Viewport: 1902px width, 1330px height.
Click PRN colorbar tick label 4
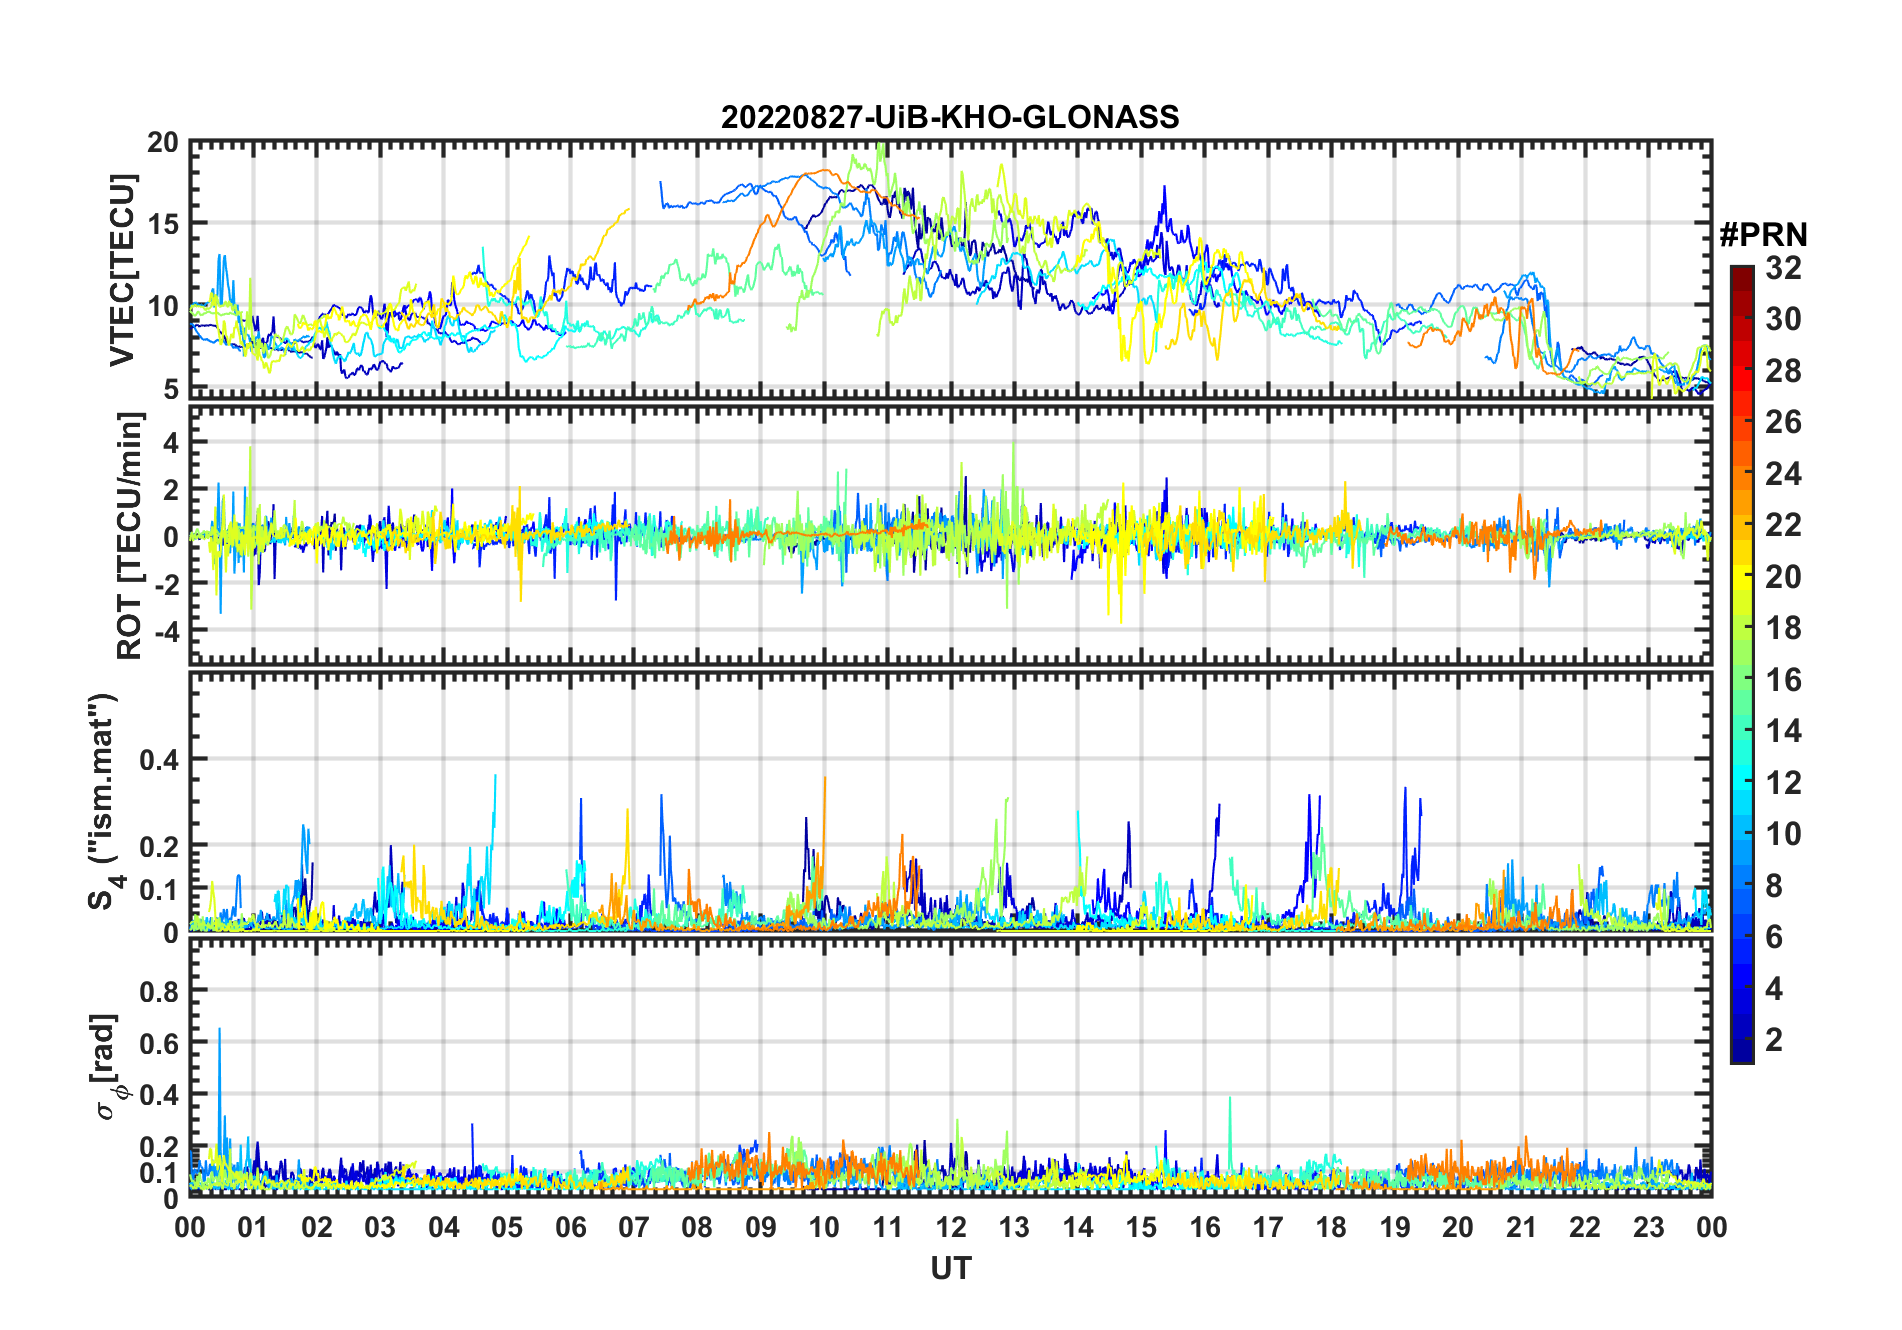point(1774,989)
